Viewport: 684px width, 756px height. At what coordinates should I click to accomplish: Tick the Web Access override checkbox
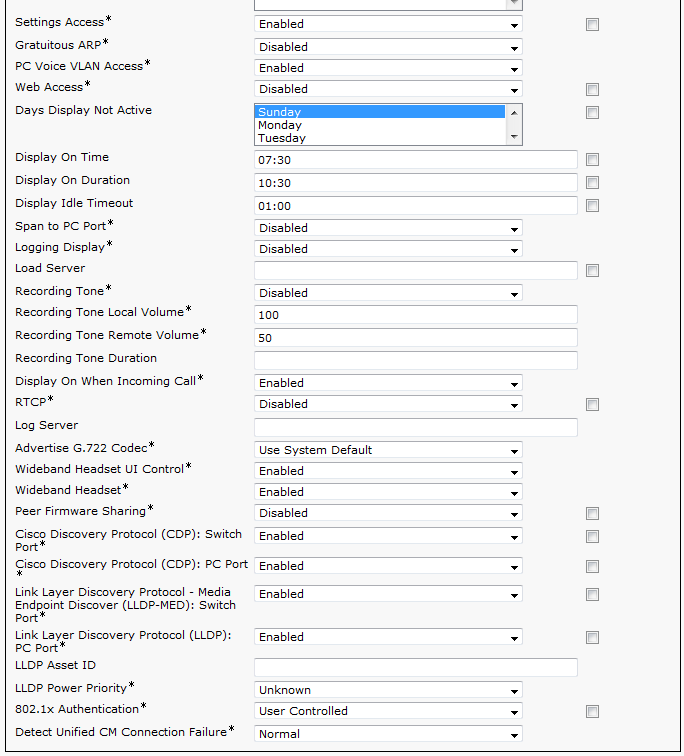[x=592, y=90]
